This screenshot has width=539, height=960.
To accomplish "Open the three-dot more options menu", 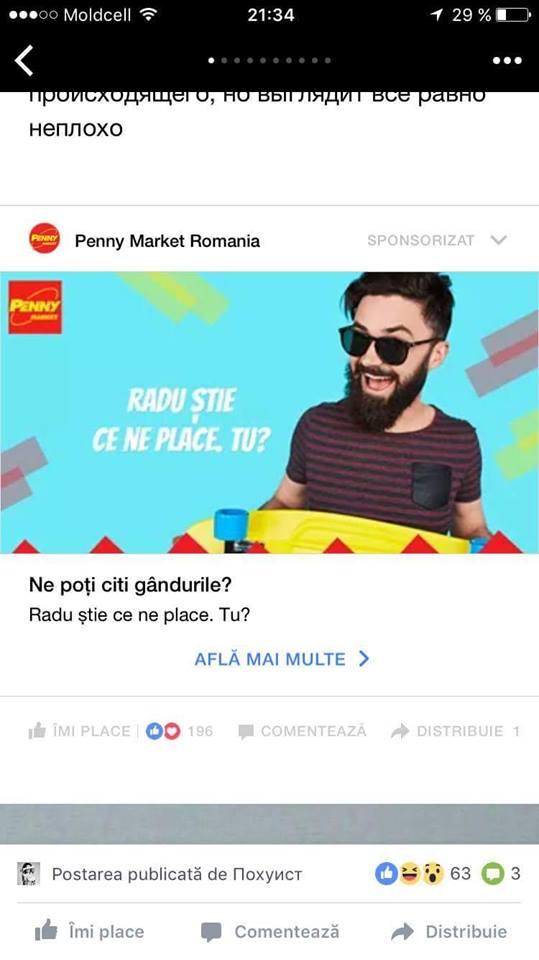I will click(x=507, y=61).
